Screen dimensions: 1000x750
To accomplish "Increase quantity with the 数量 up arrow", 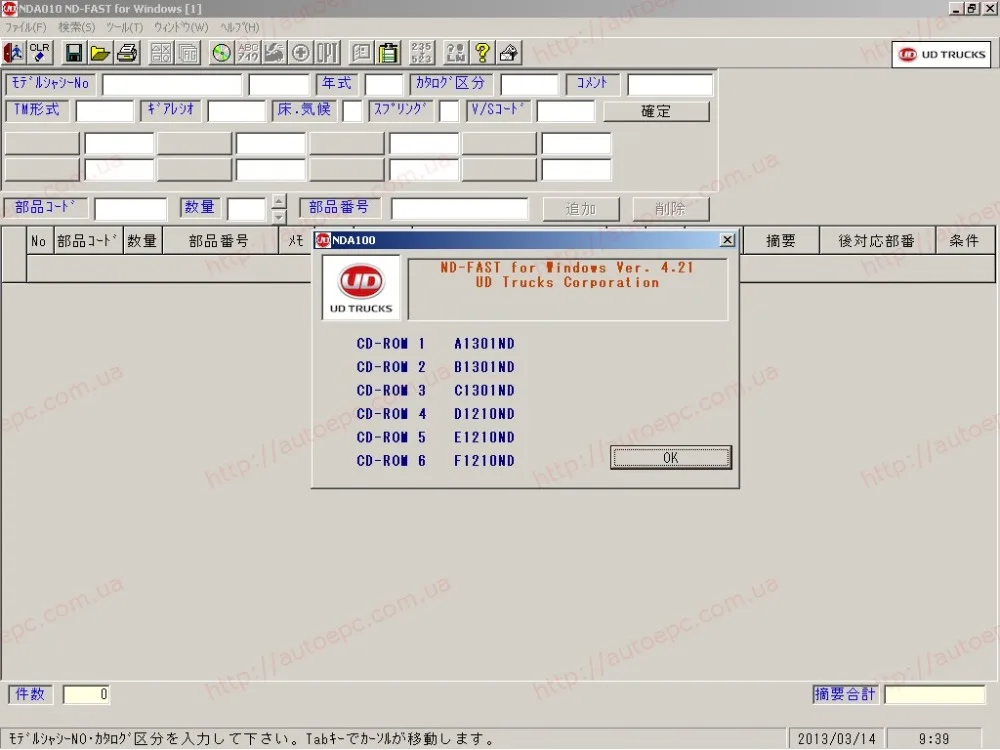I will pyautogui.click(x=279, y=202).
